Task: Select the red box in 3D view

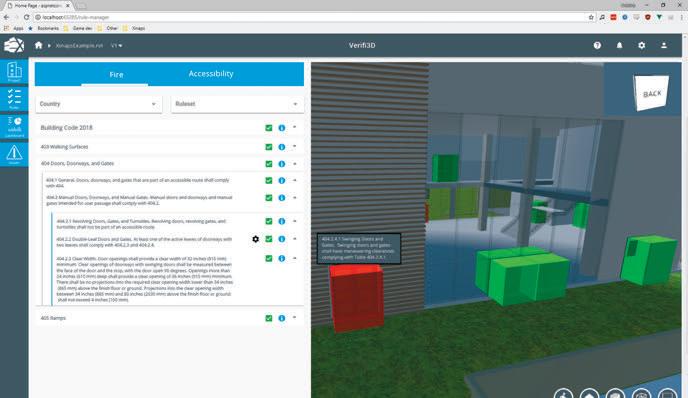Action: tap(356, 298)
